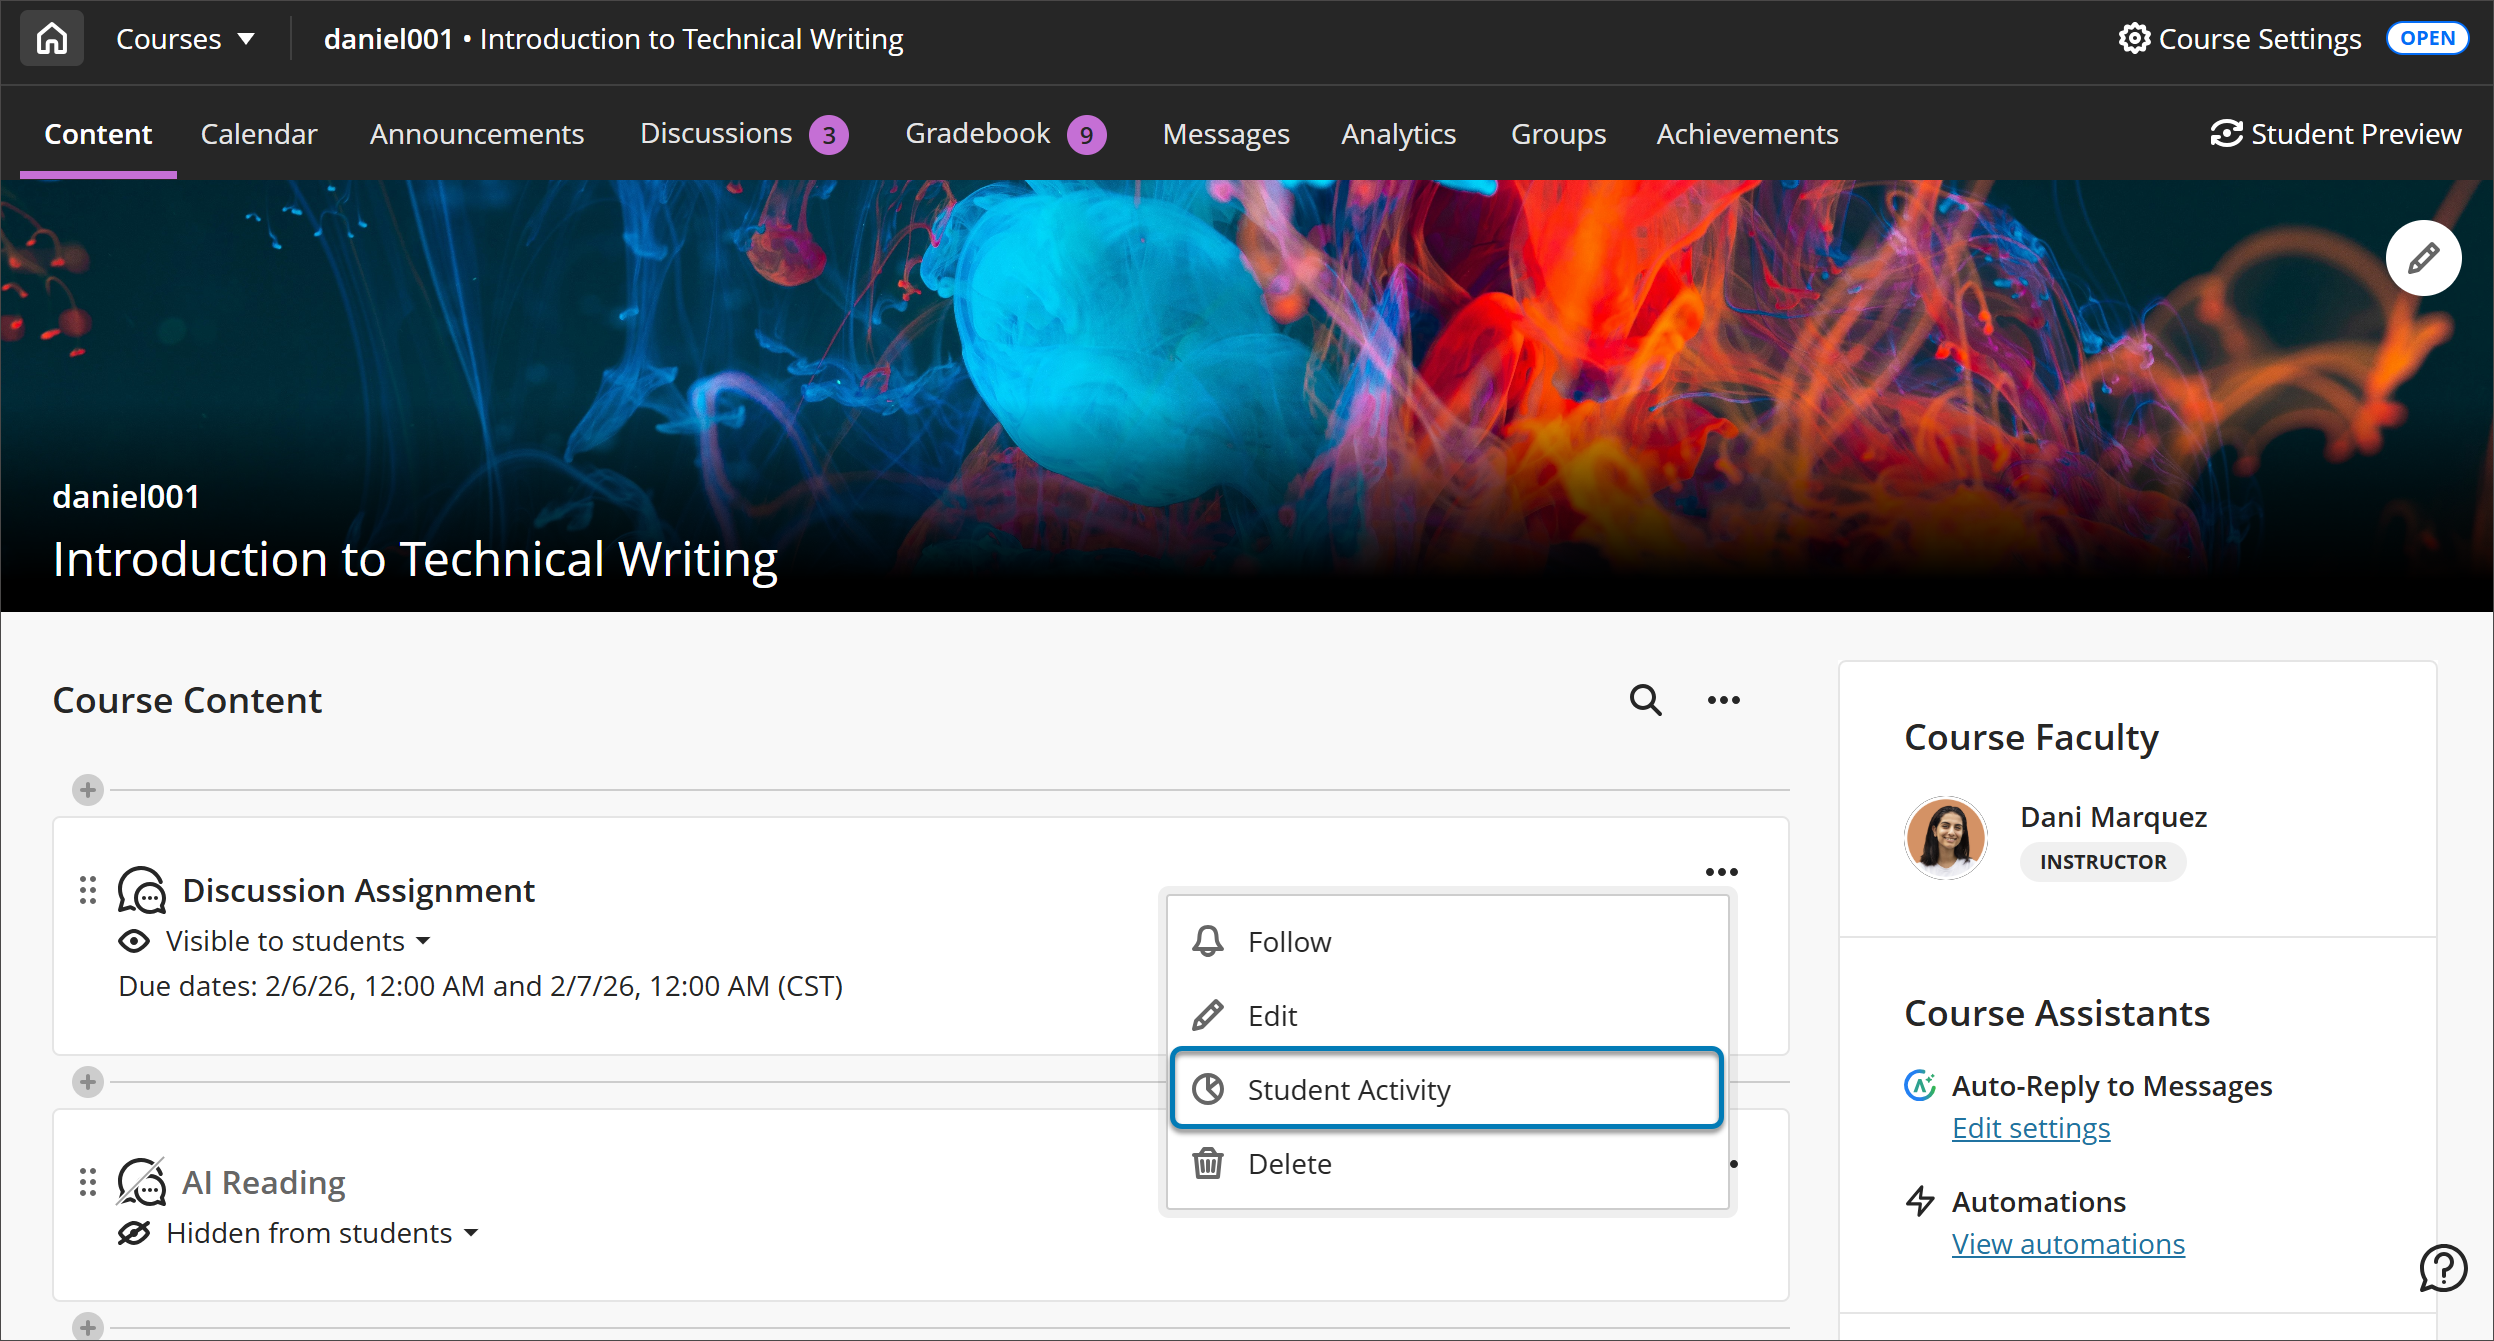Open the Hidden from students chevron
Screen dimensions: 2494x1341
[x=471, y=1233]
